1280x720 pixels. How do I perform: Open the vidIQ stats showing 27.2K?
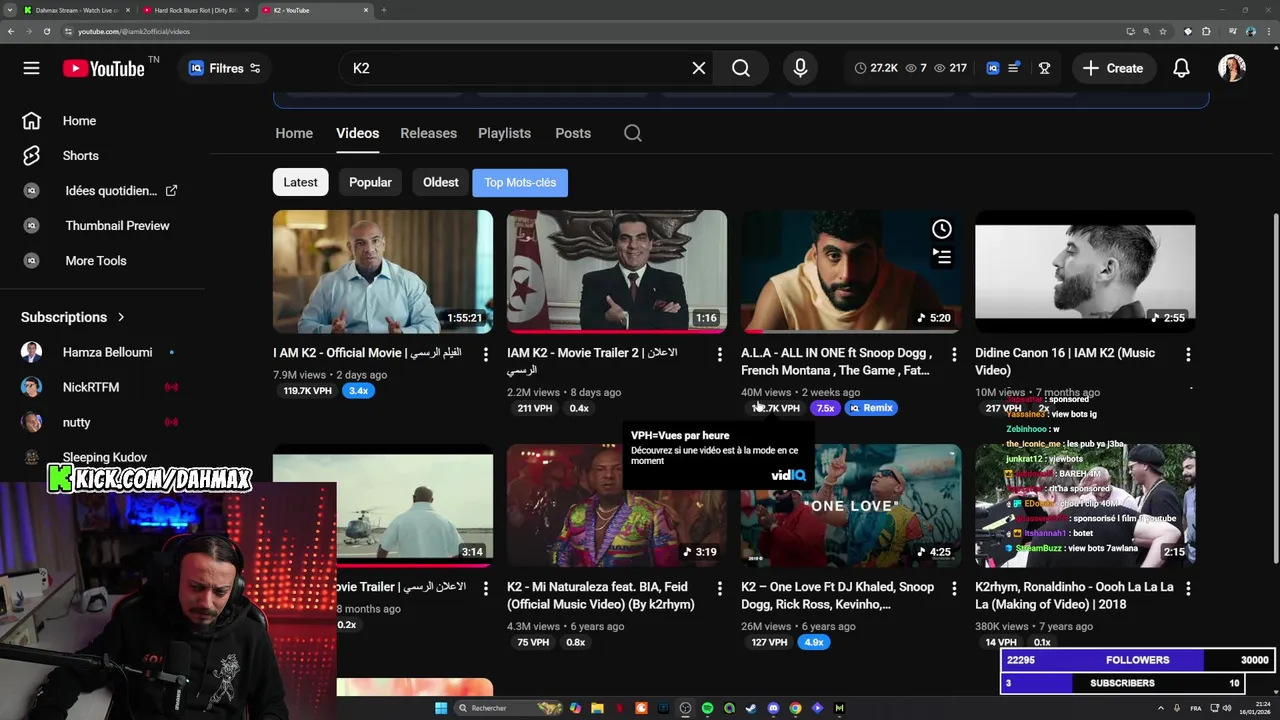876,68
